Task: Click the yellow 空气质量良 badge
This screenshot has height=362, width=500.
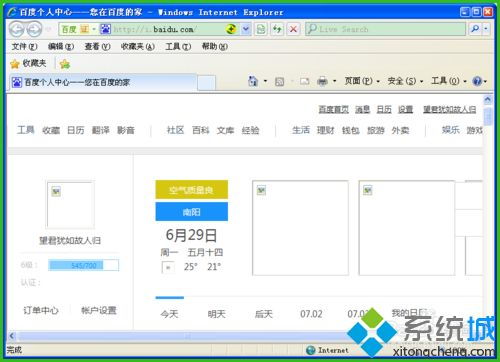Action: point(192,190)
